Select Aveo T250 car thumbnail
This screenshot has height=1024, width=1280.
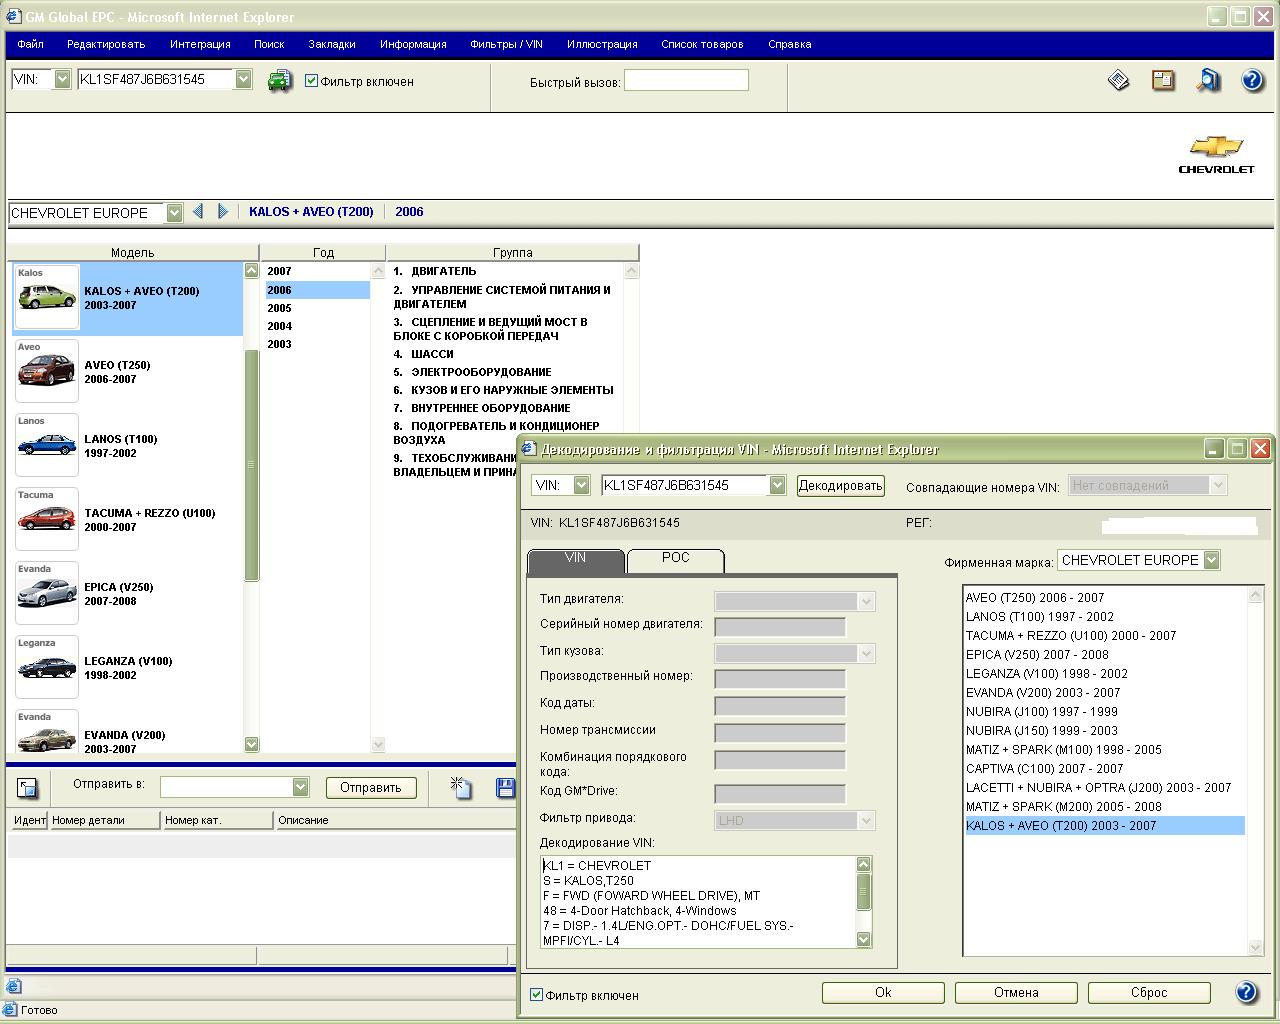coord(47,371)
